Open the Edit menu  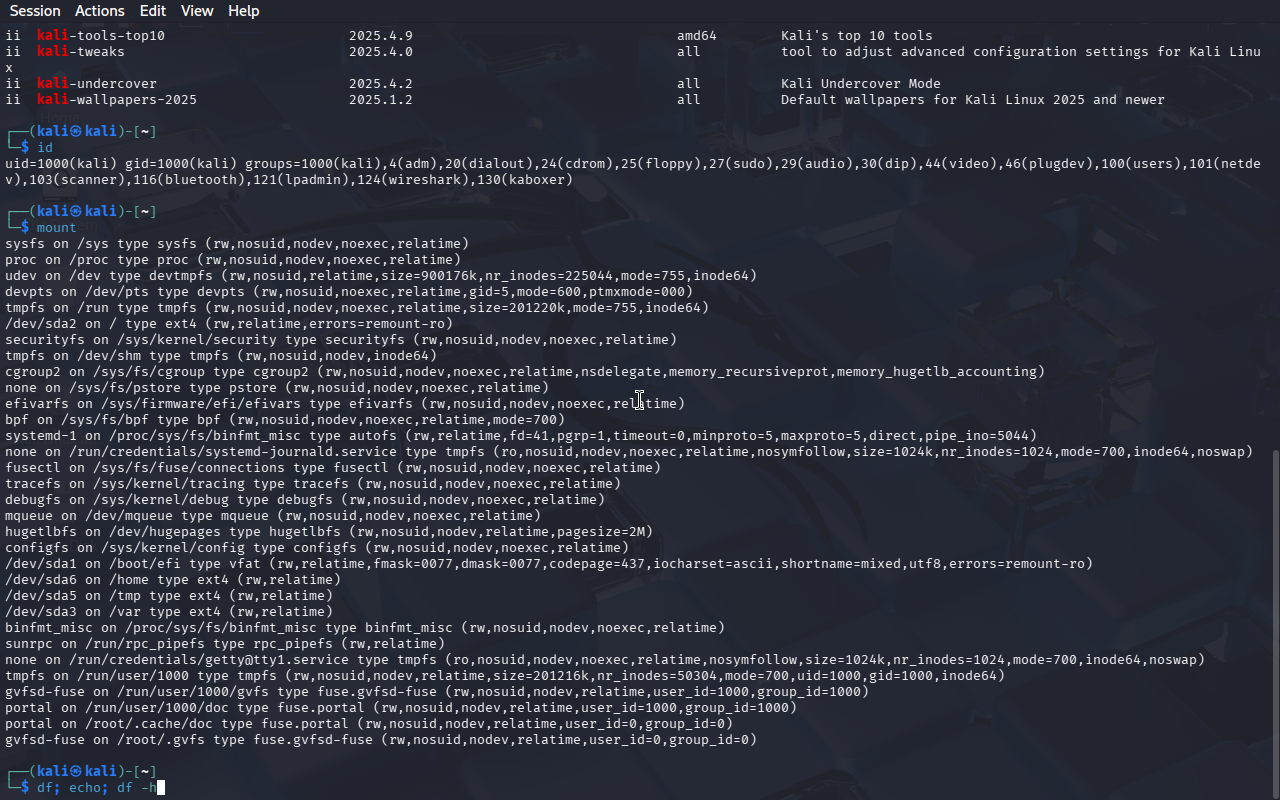click(x=153, y=11)
